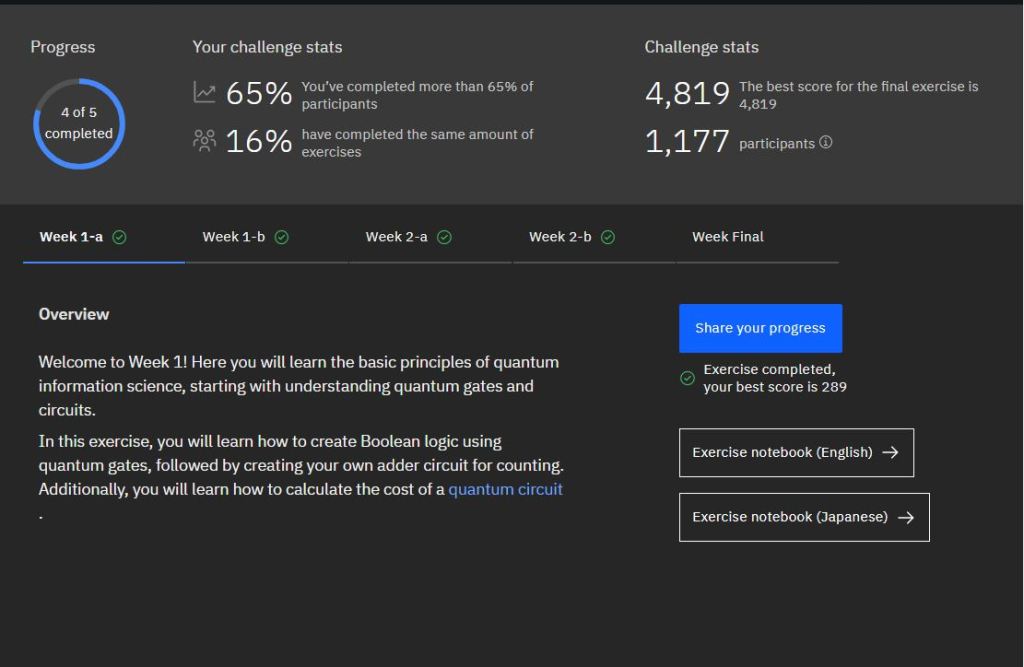Click the circular 4 of 5 progress ring

(x=79, y=123)
